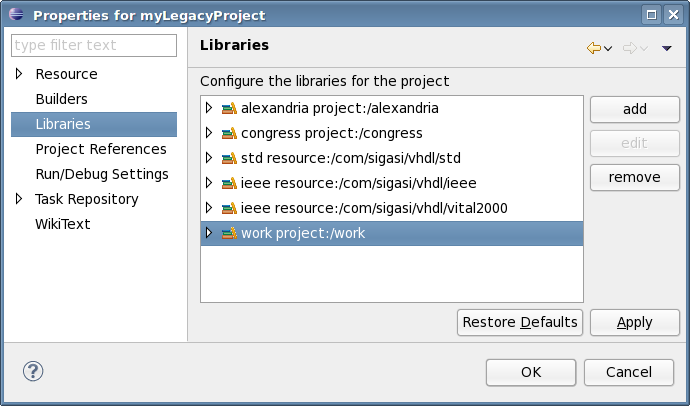Expand the work project:/work entry
Screen dimensions: 690x406
click(x=209, y=233)
